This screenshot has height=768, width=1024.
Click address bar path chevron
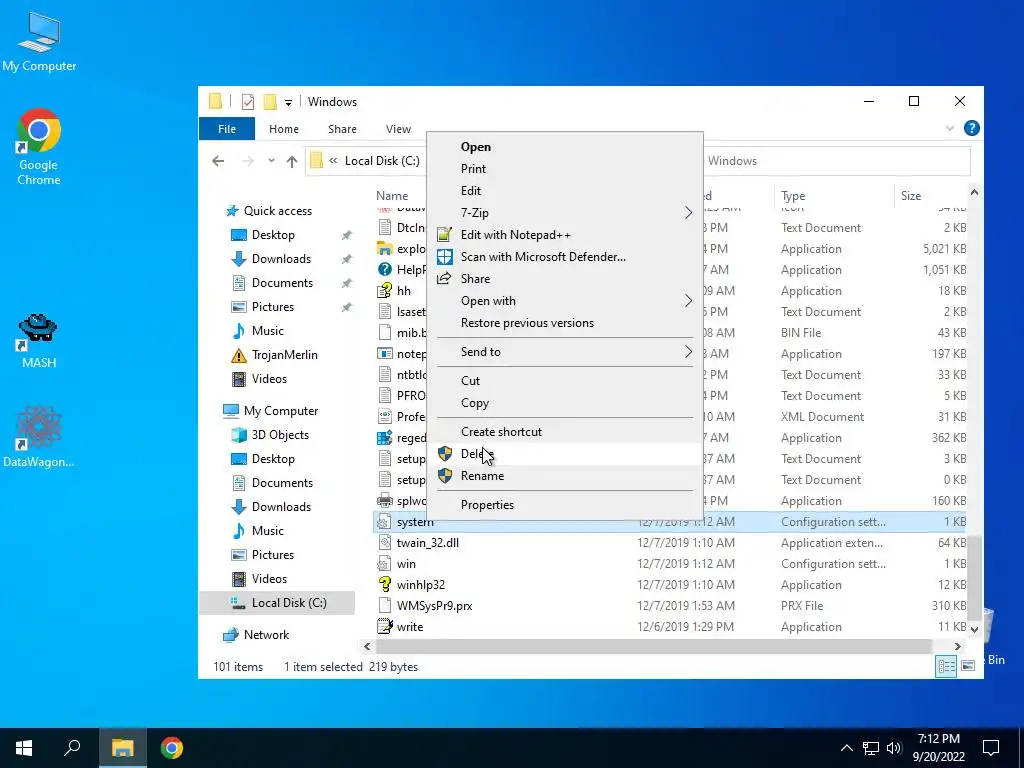tap(333, 161)
